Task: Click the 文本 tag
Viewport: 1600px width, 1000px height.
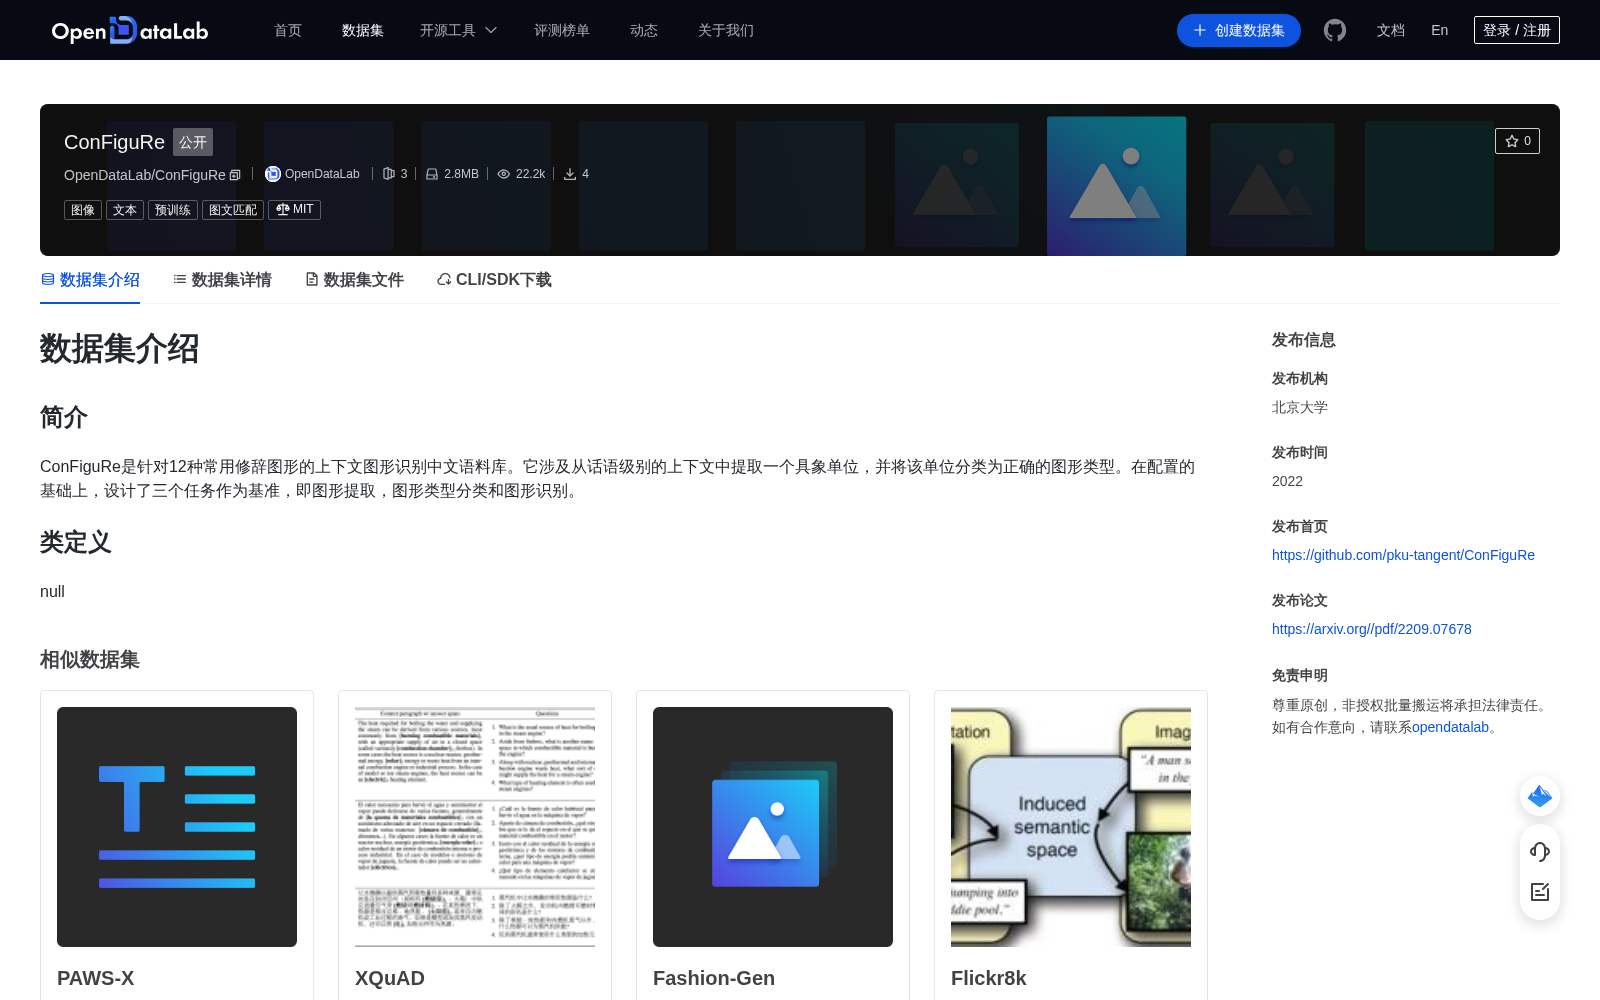Action: pyautogui.click(x=125, y=210)
